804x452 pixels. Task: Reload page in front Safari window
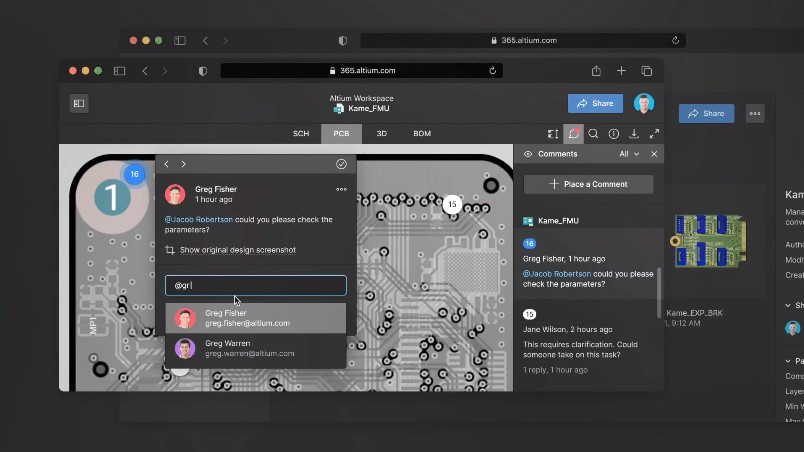pos(492,71)
